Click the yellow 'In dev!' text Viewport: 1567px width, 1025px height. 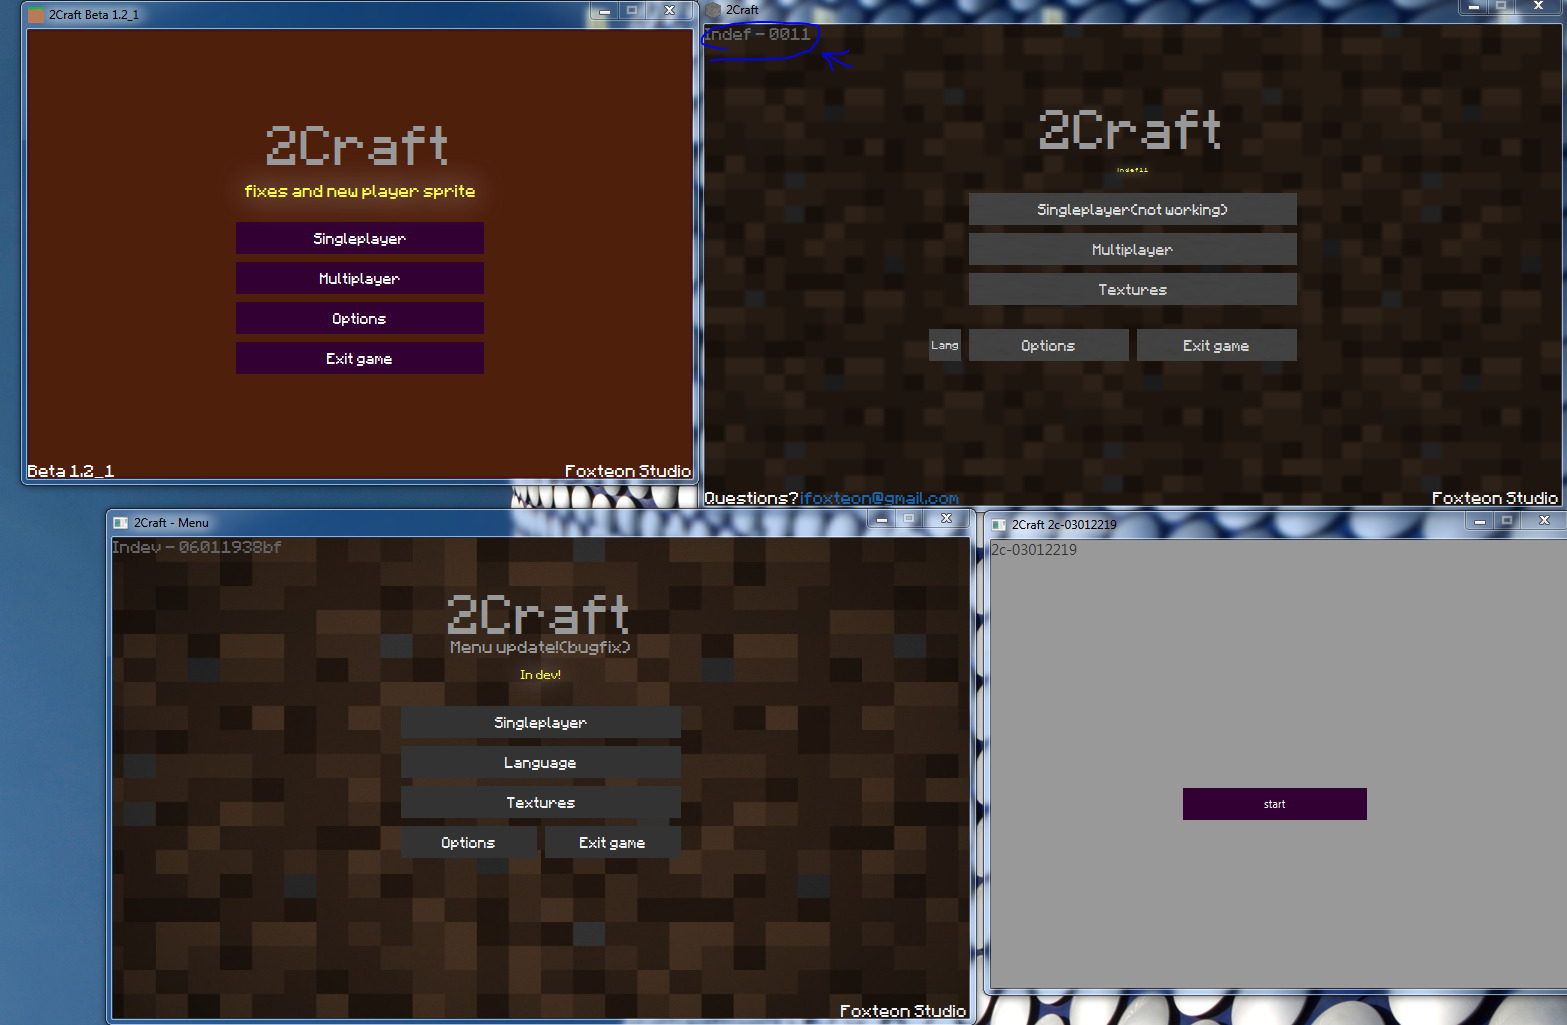click(540, 675)
